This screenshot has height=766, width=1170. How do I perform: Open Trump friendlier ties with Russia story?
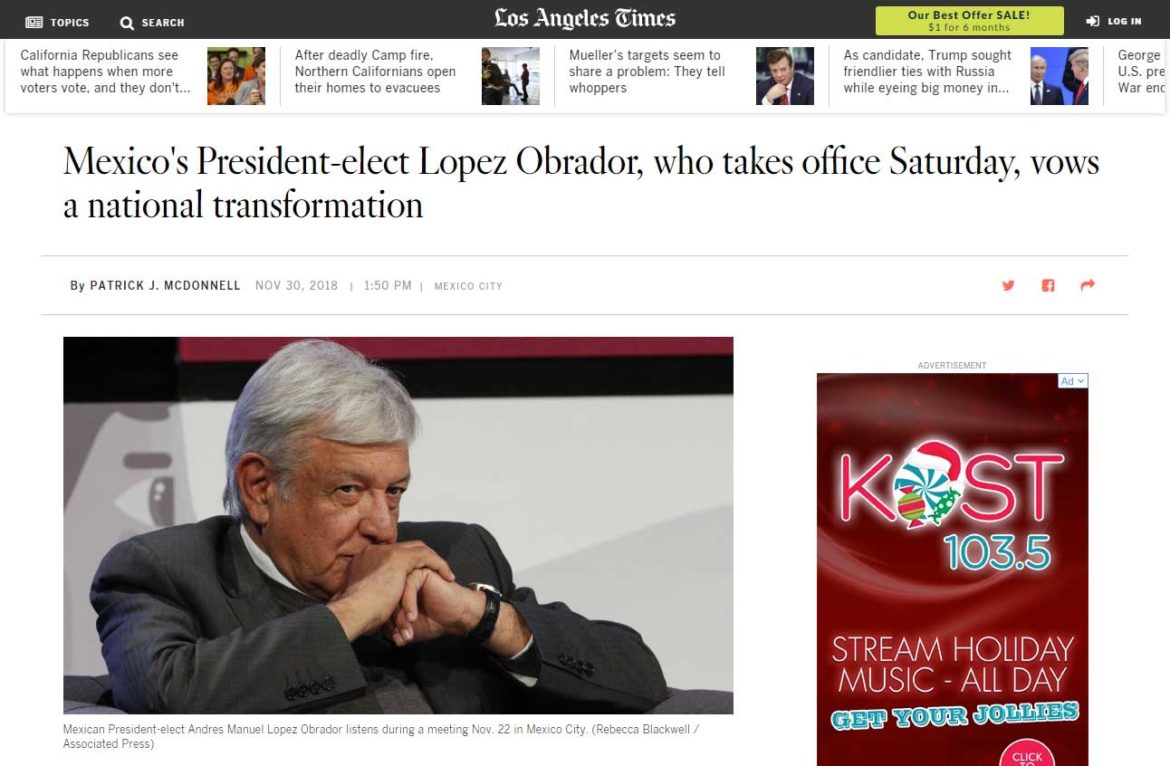click(927, 72)
